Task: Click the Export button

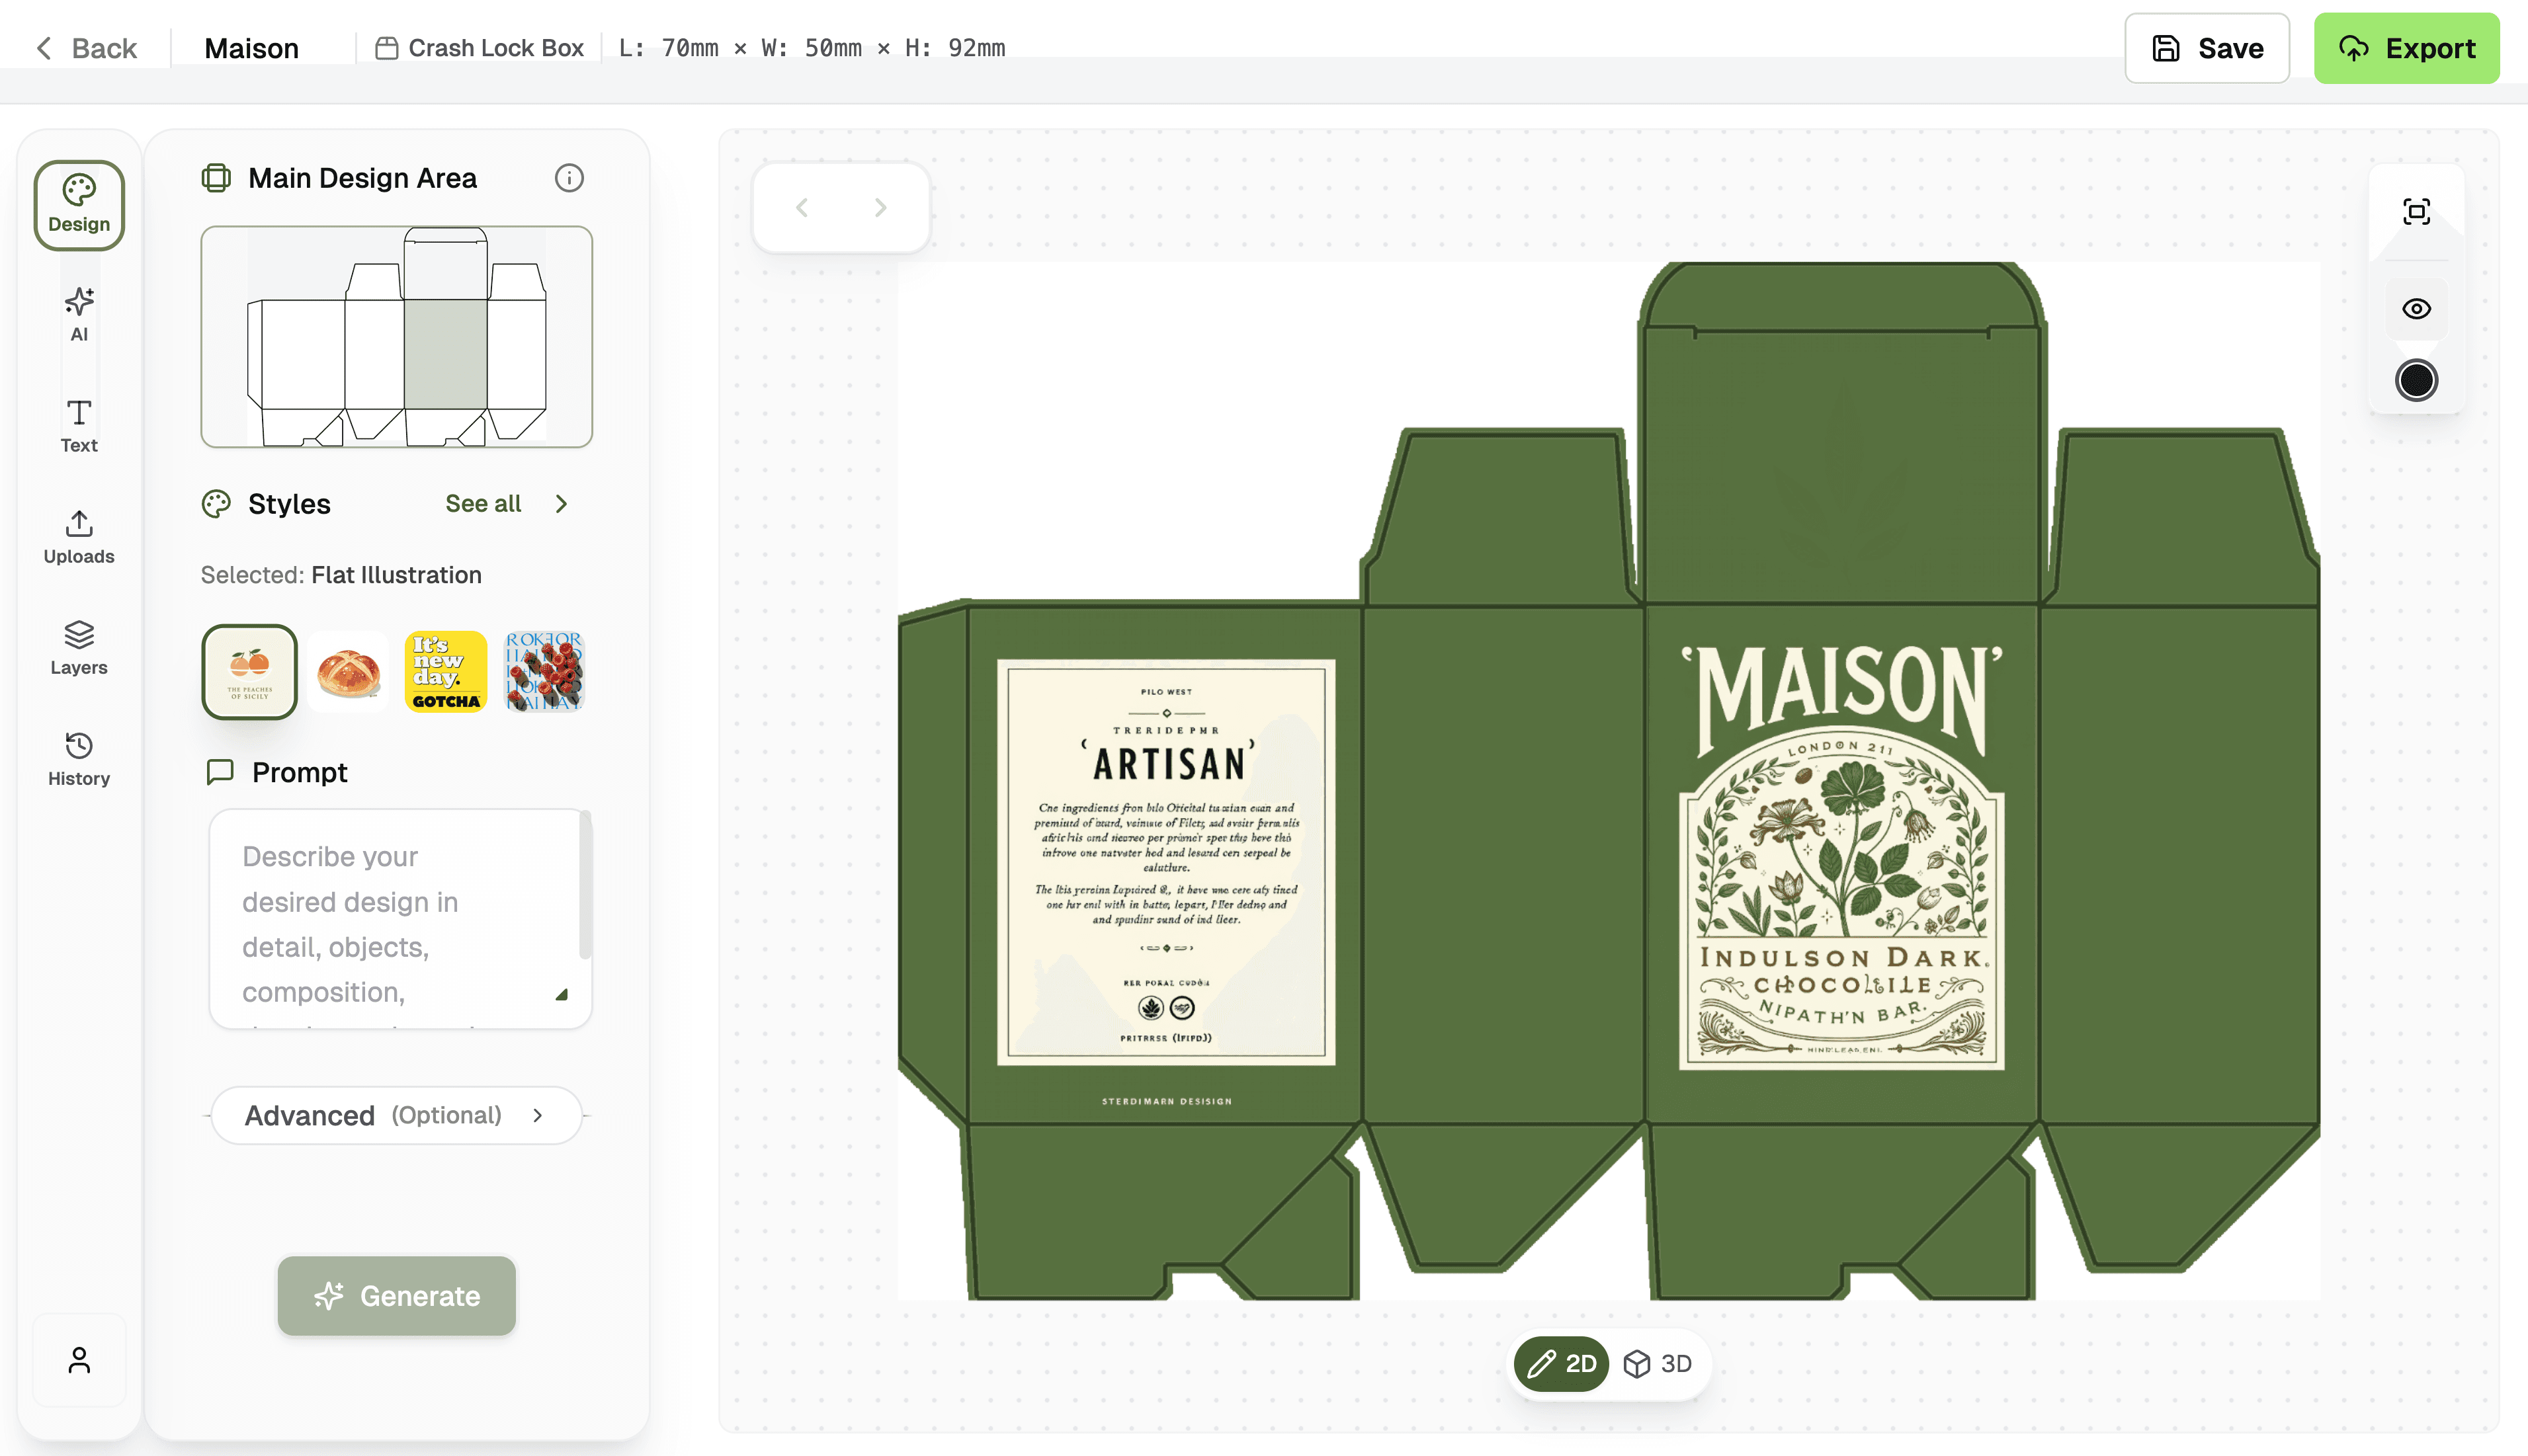Action: coord(2406,48)
